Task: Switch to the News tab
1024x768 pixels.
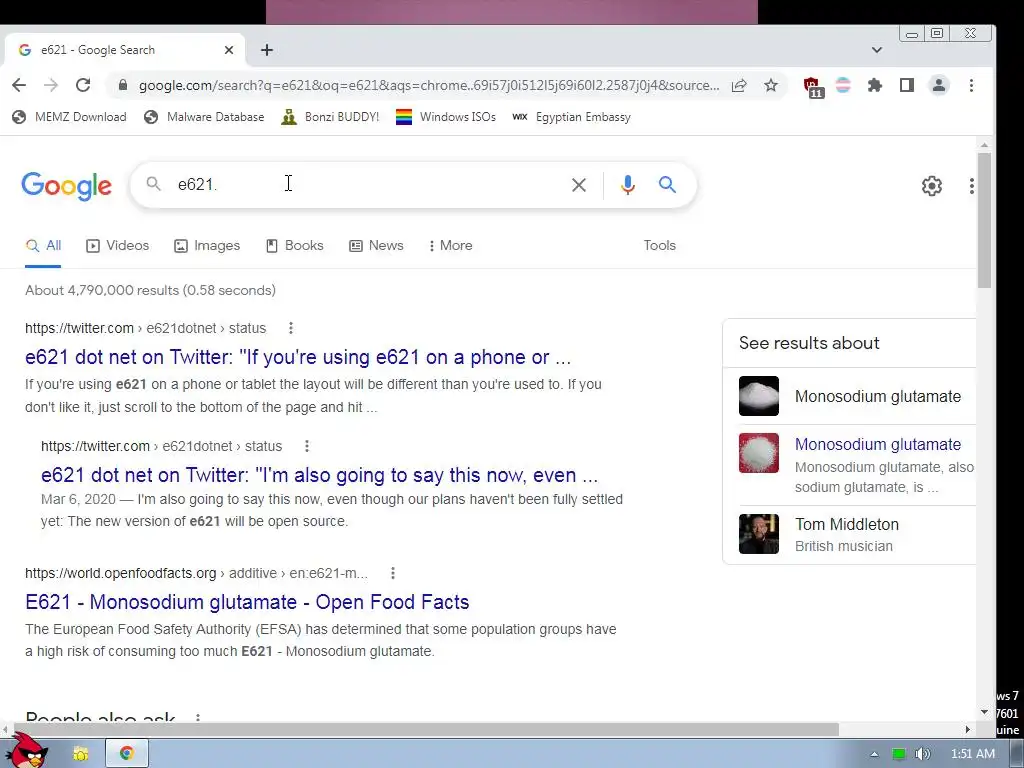Action: pos(376,246)
